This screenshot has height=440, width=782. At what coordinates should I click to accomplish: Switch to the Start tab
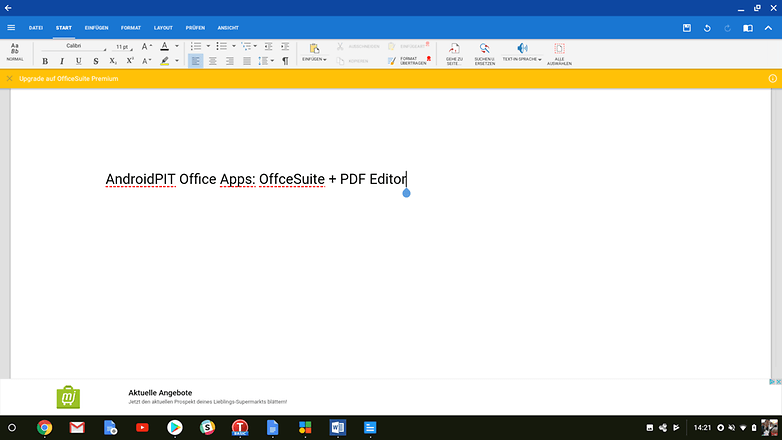click(64, 28)
